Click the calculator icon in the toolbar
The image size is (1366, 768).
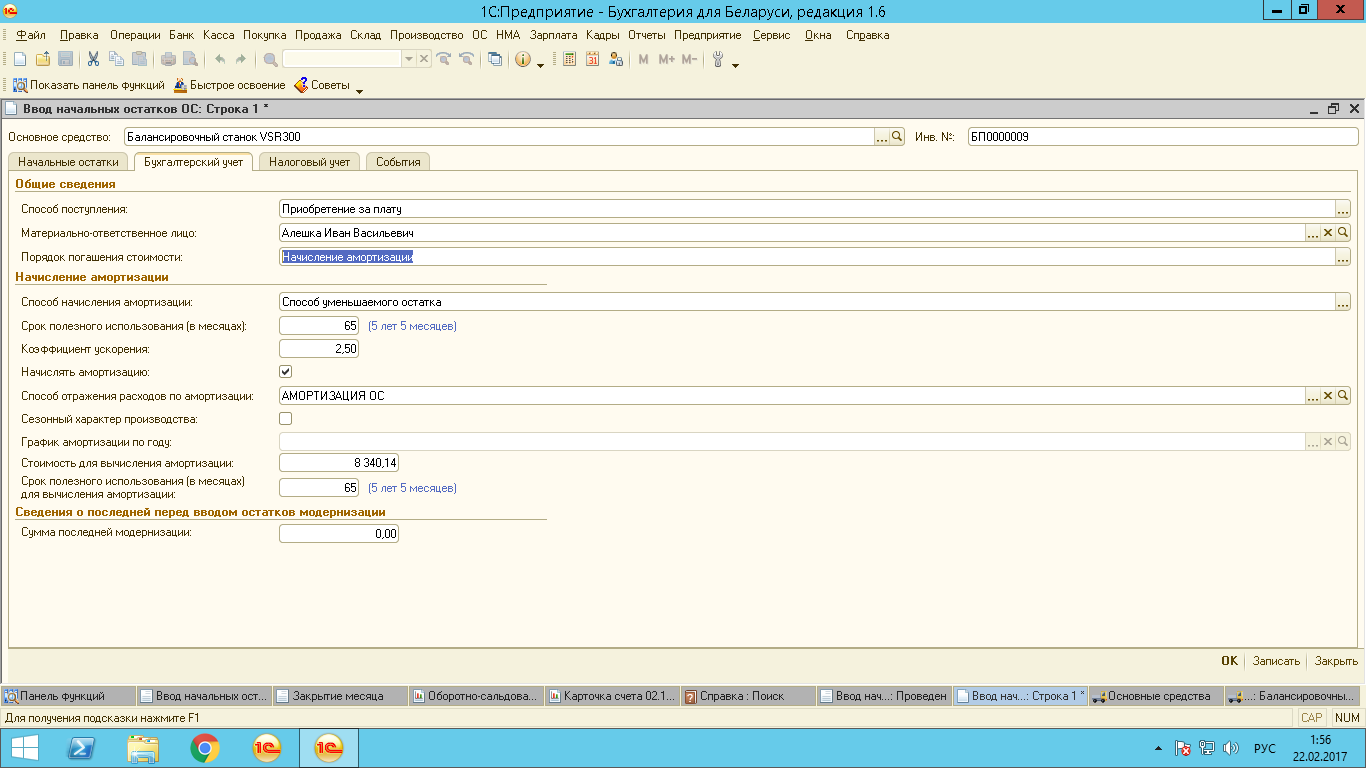coord(570,59)
